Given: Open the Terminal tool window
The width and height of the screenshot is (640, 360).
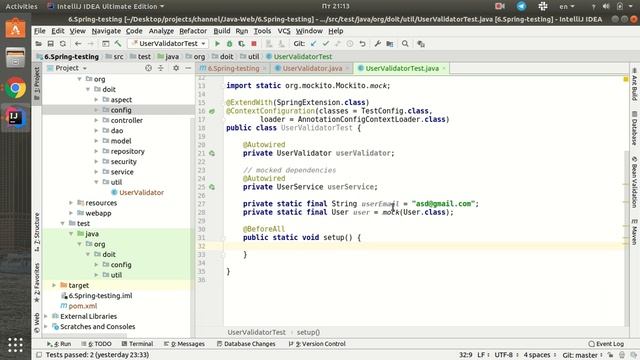Looking at the screenshot, I should pos(137,344).
